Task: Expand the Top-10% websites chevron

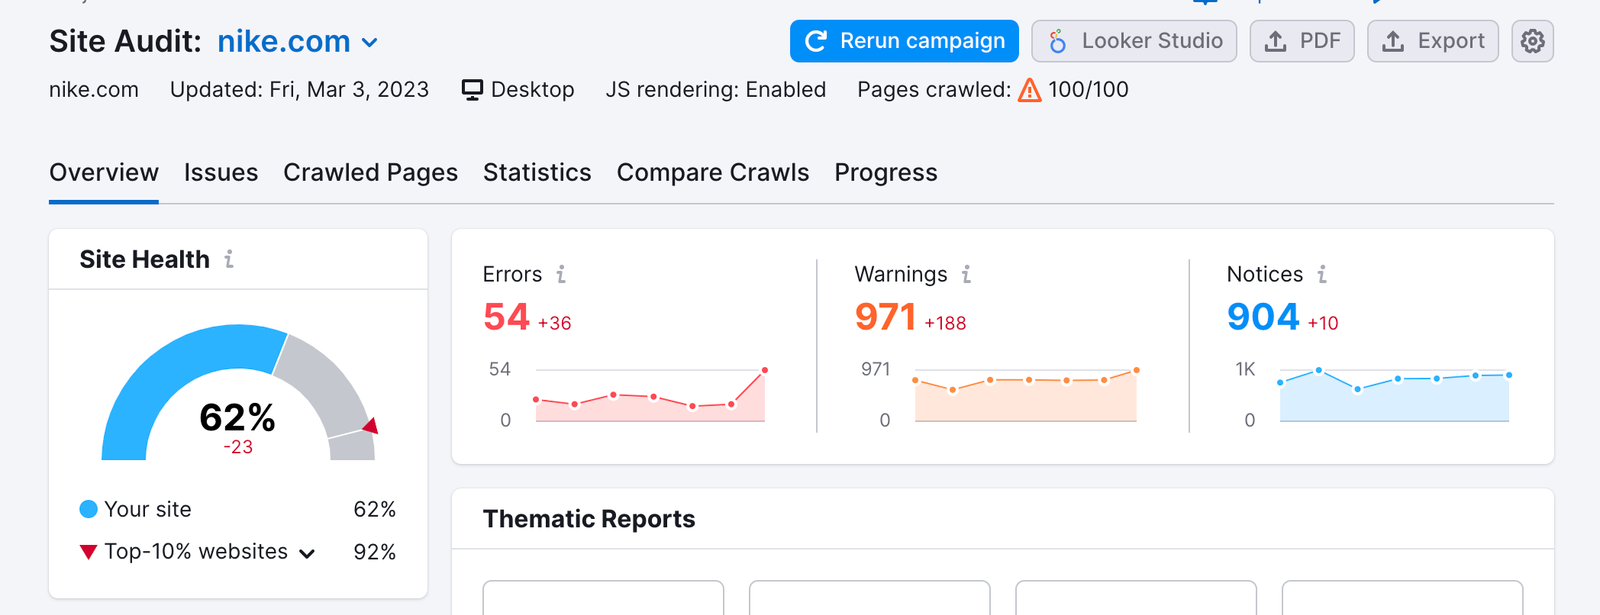Action: click(x=307, y=553)
